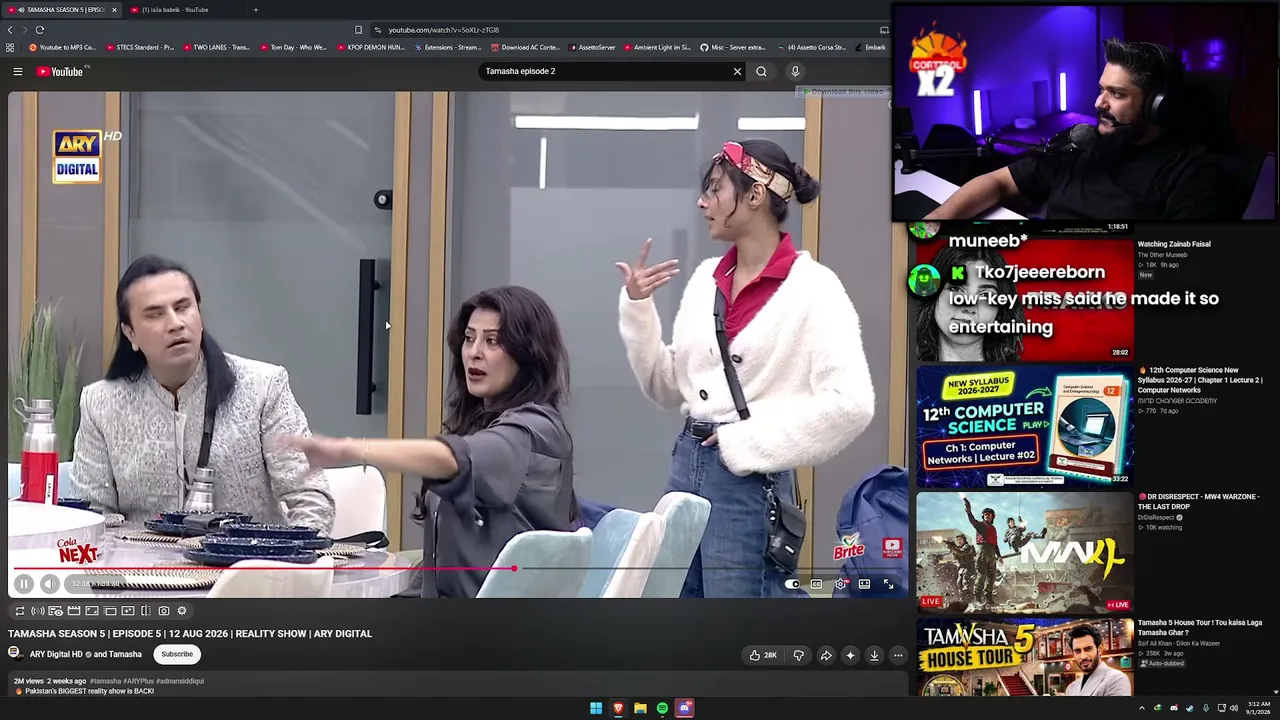Open Tamasha 5 House Tour video title
Viewport: 1280px width, 720px height.
[1200, 628]
